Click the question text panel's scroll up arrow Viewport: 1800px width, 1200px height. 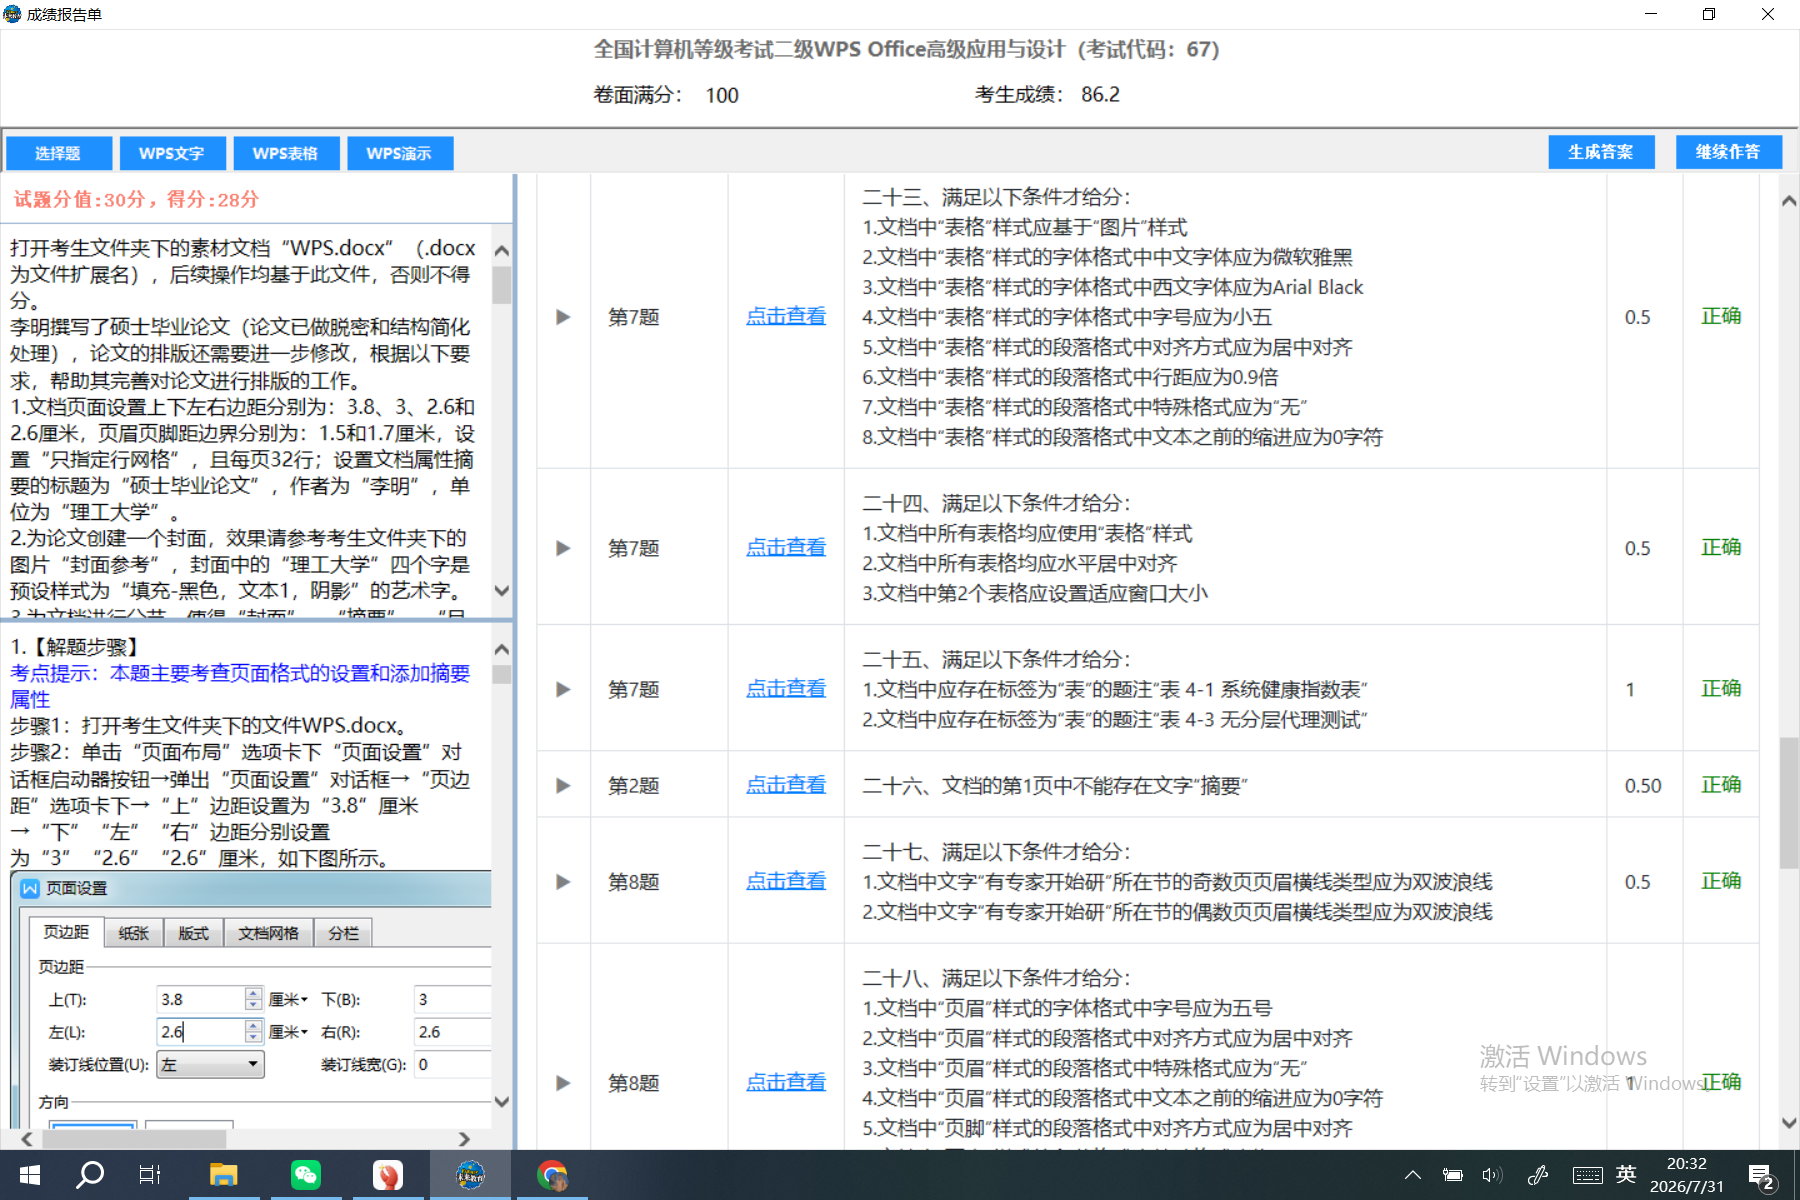click(x=502, y=251)
